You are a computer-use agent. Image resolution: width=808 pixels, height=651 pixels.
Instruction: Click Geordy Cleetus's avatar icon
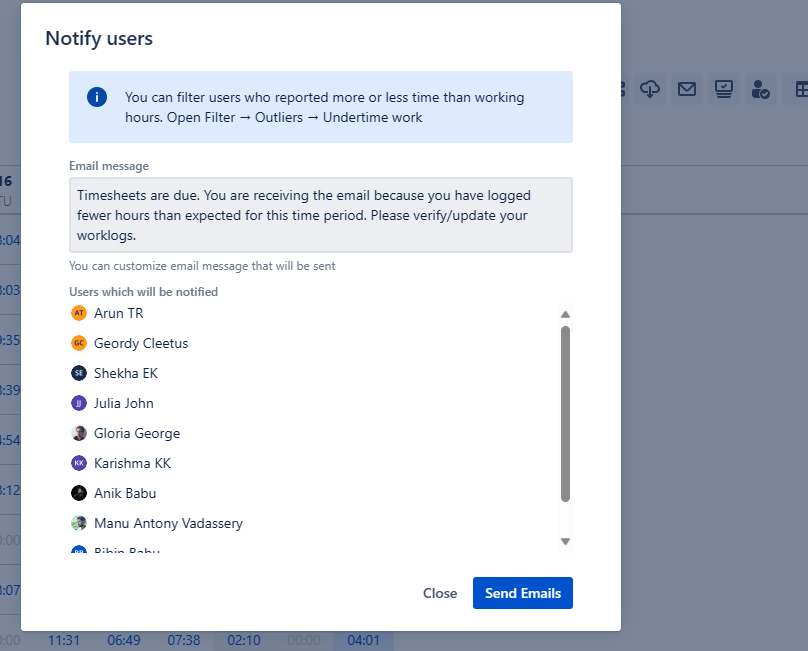tap(79, 343)
